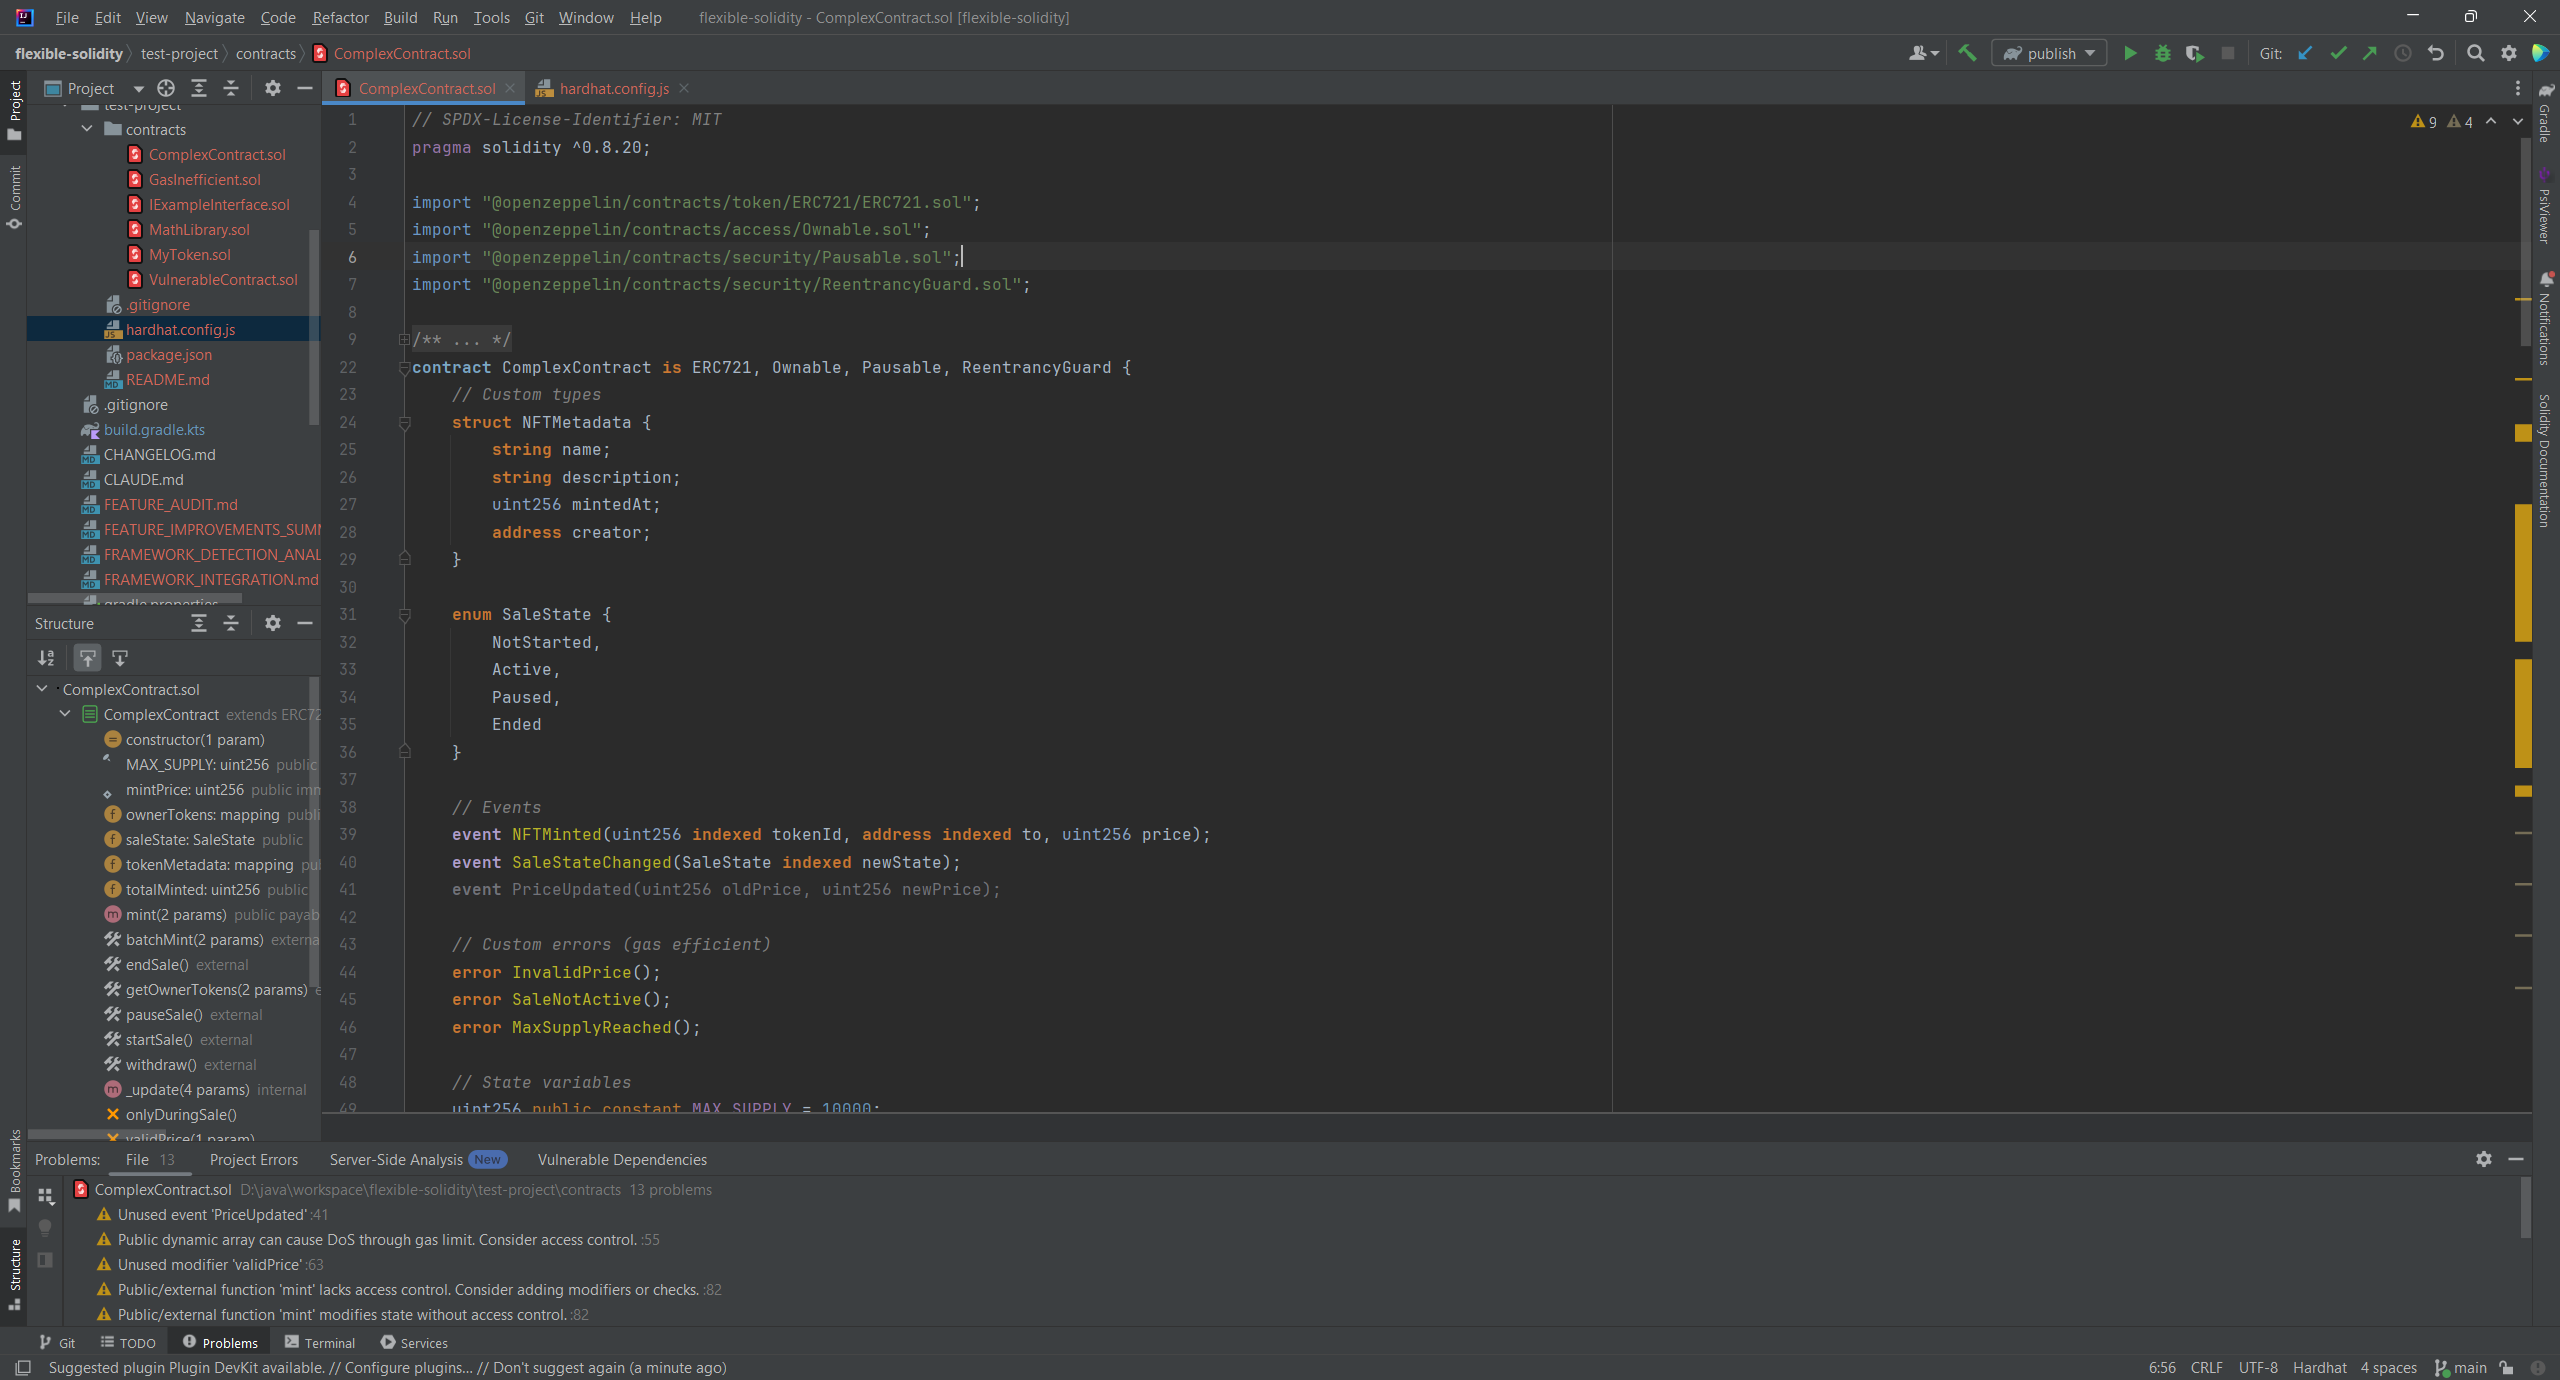Expand all in Project panel
This screenshot has height=1380, width=2560.
click(199, 88)
